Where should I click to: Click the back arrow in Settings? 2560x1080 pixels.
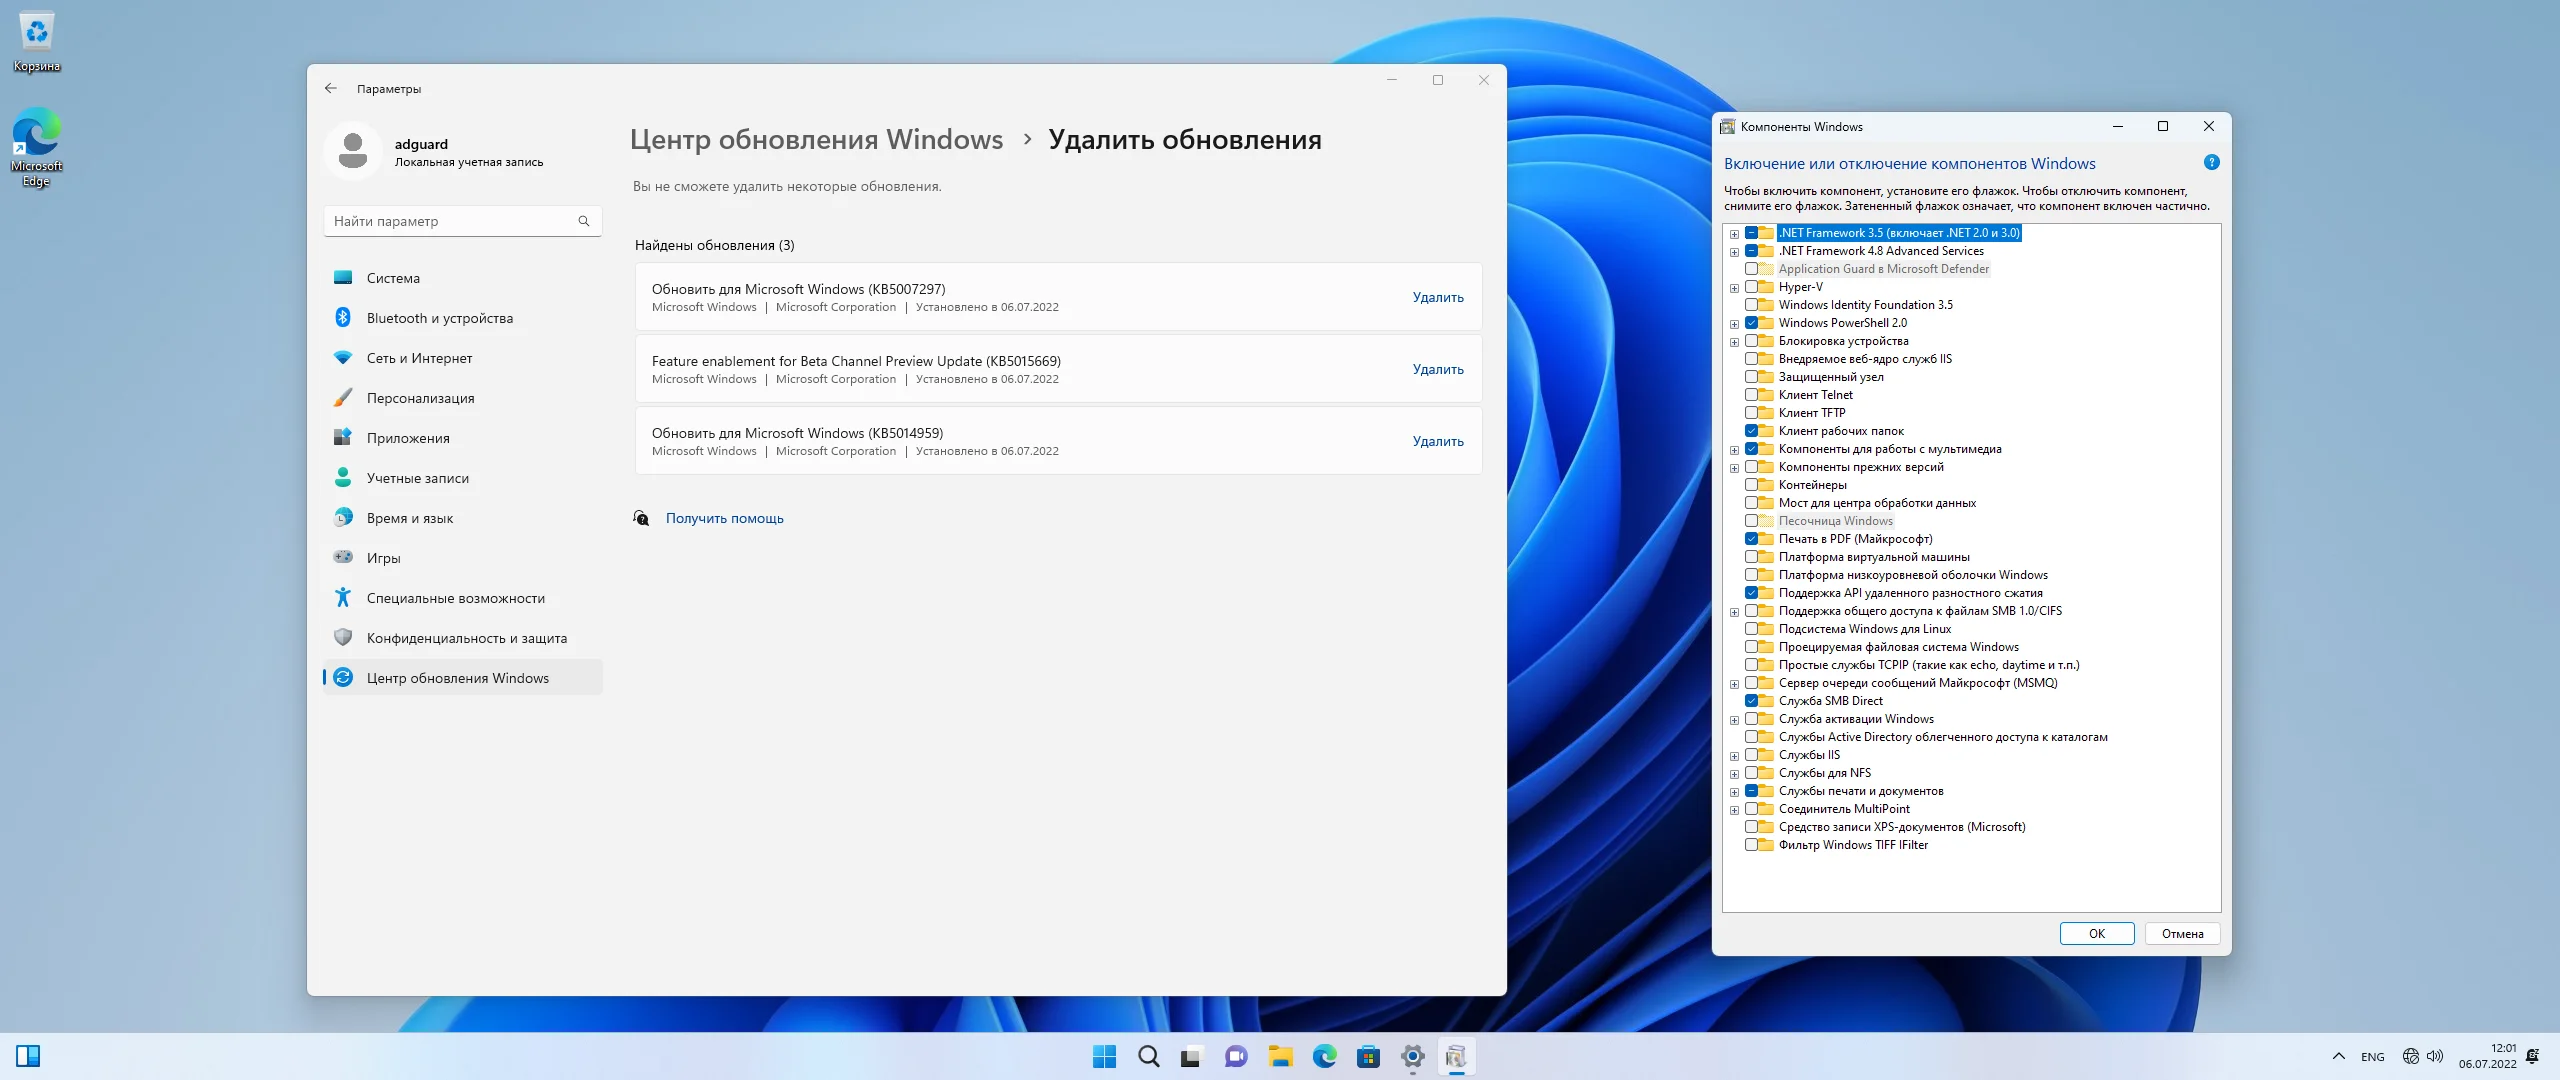point(331,88)
